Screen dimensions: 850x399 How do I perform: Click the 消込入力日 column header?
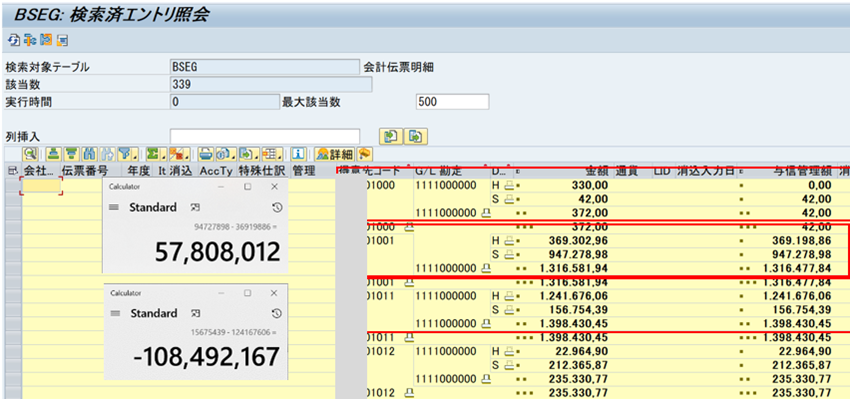(705, 171)
